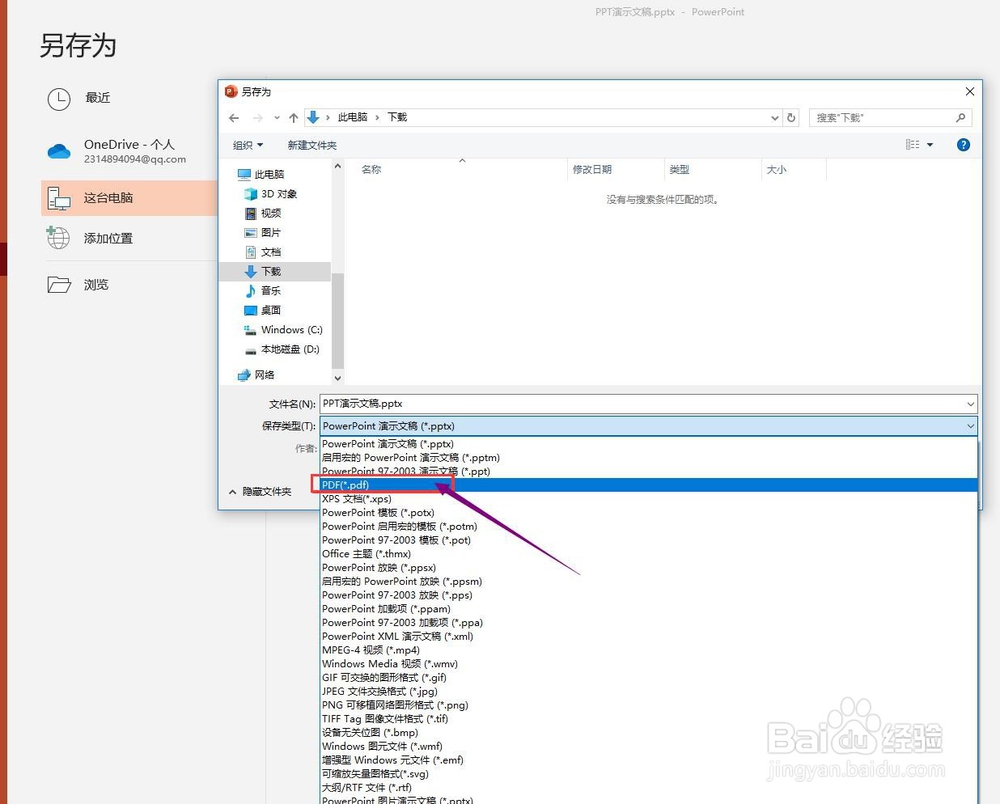Click the refresh icon by the address bar

[x=791, y=117]
